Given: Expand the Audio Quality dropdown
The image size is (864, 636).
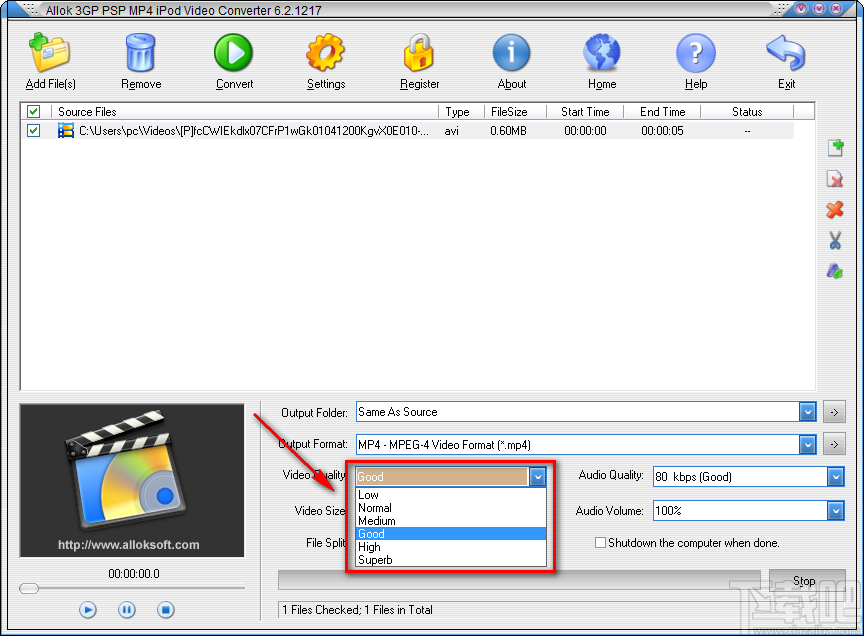Looking at the screenshot, I should [834, 477].
